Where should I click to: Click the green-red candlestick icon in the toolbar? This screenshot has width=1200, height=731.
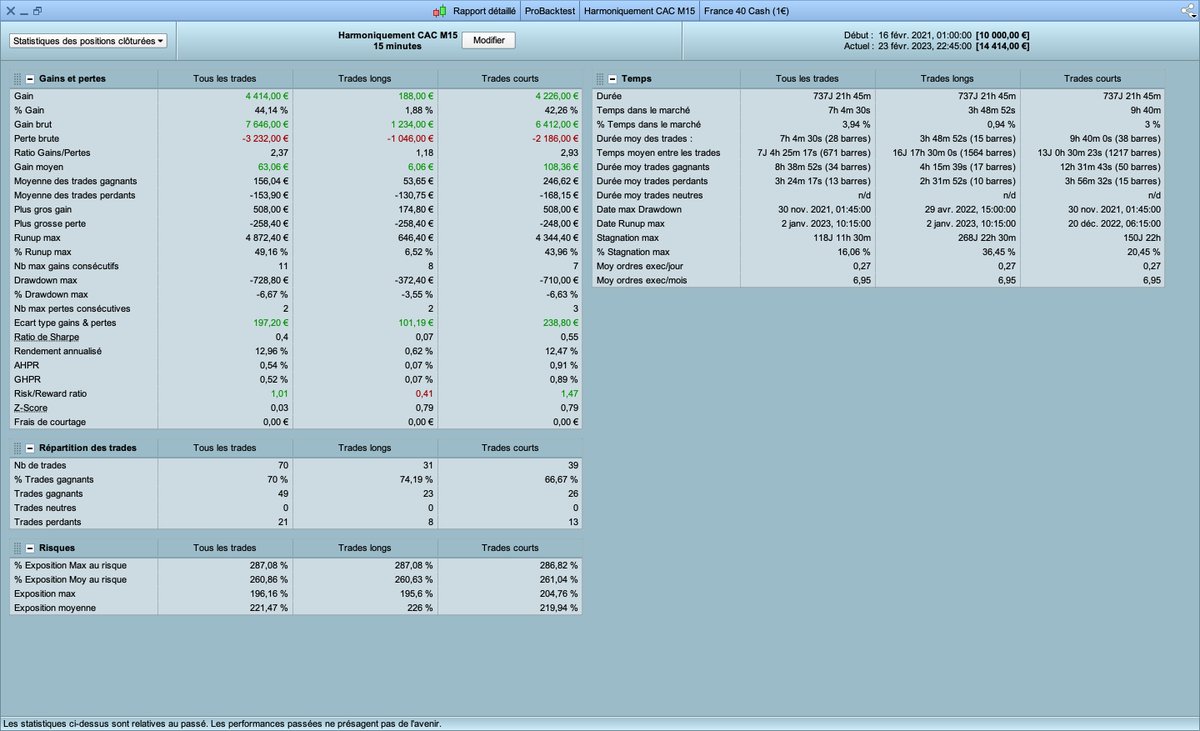click(x=438, y=11)
